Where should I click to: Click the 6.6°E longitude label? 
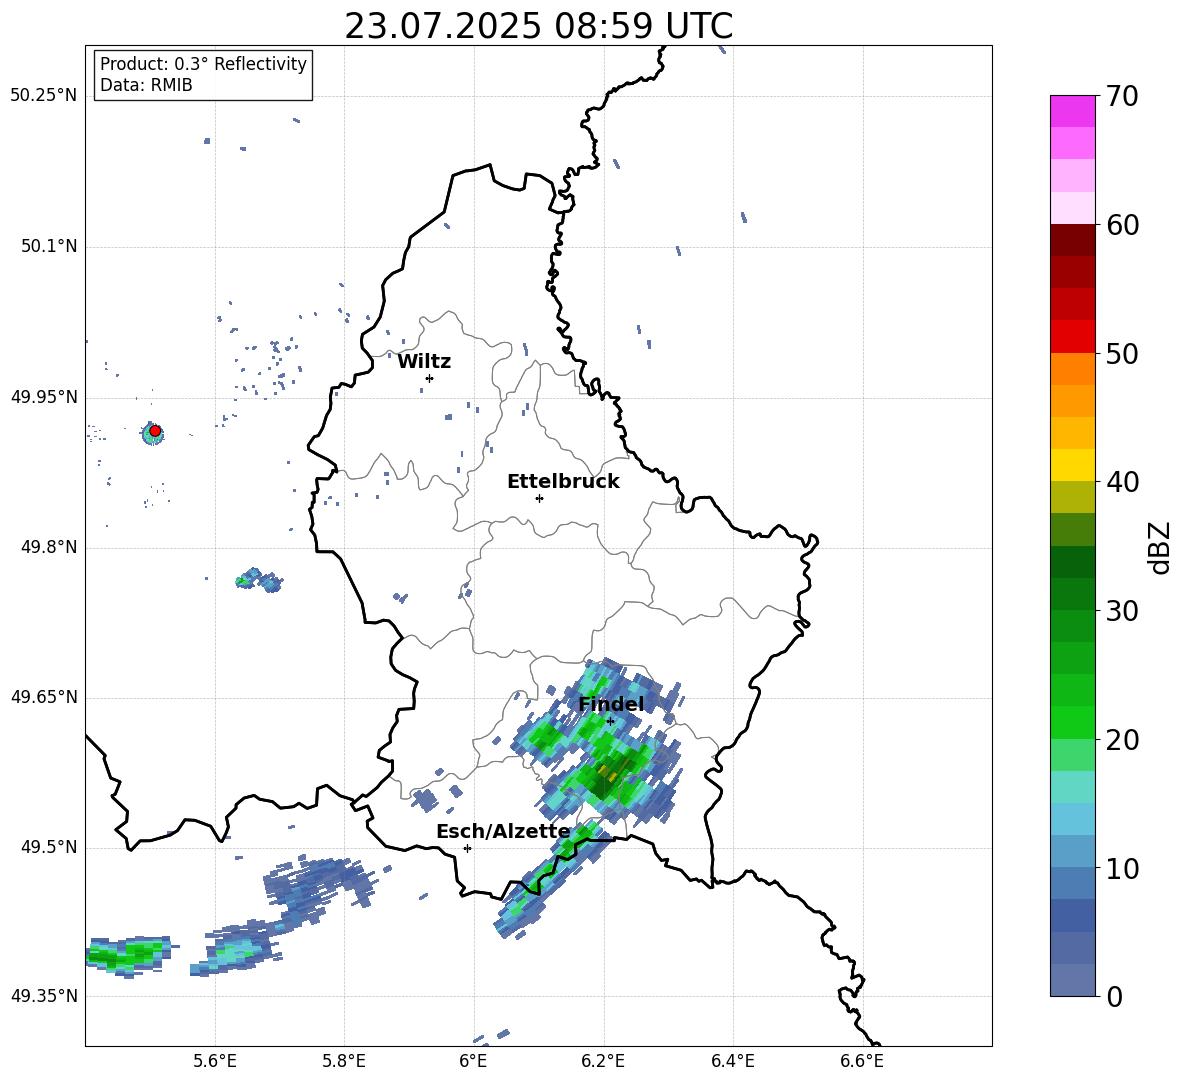862,1061
